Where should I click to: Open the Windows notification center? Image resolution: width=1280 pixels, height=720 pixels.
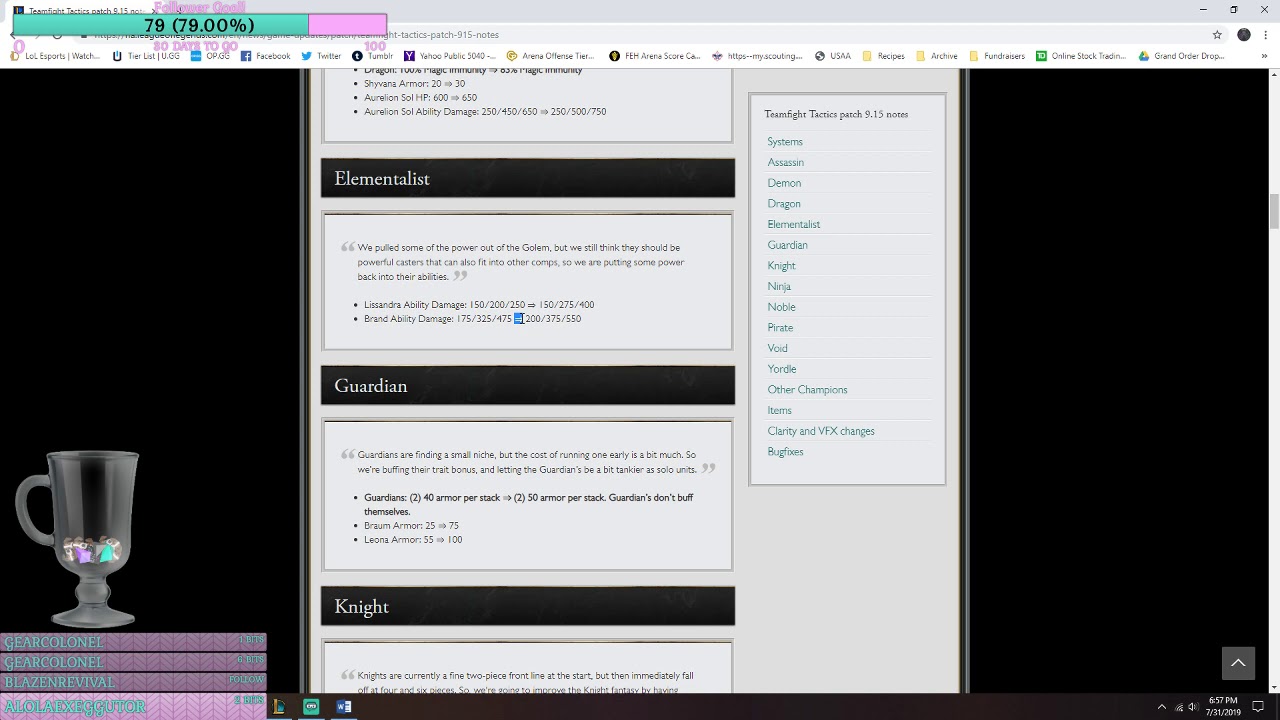click(1258, 706)
